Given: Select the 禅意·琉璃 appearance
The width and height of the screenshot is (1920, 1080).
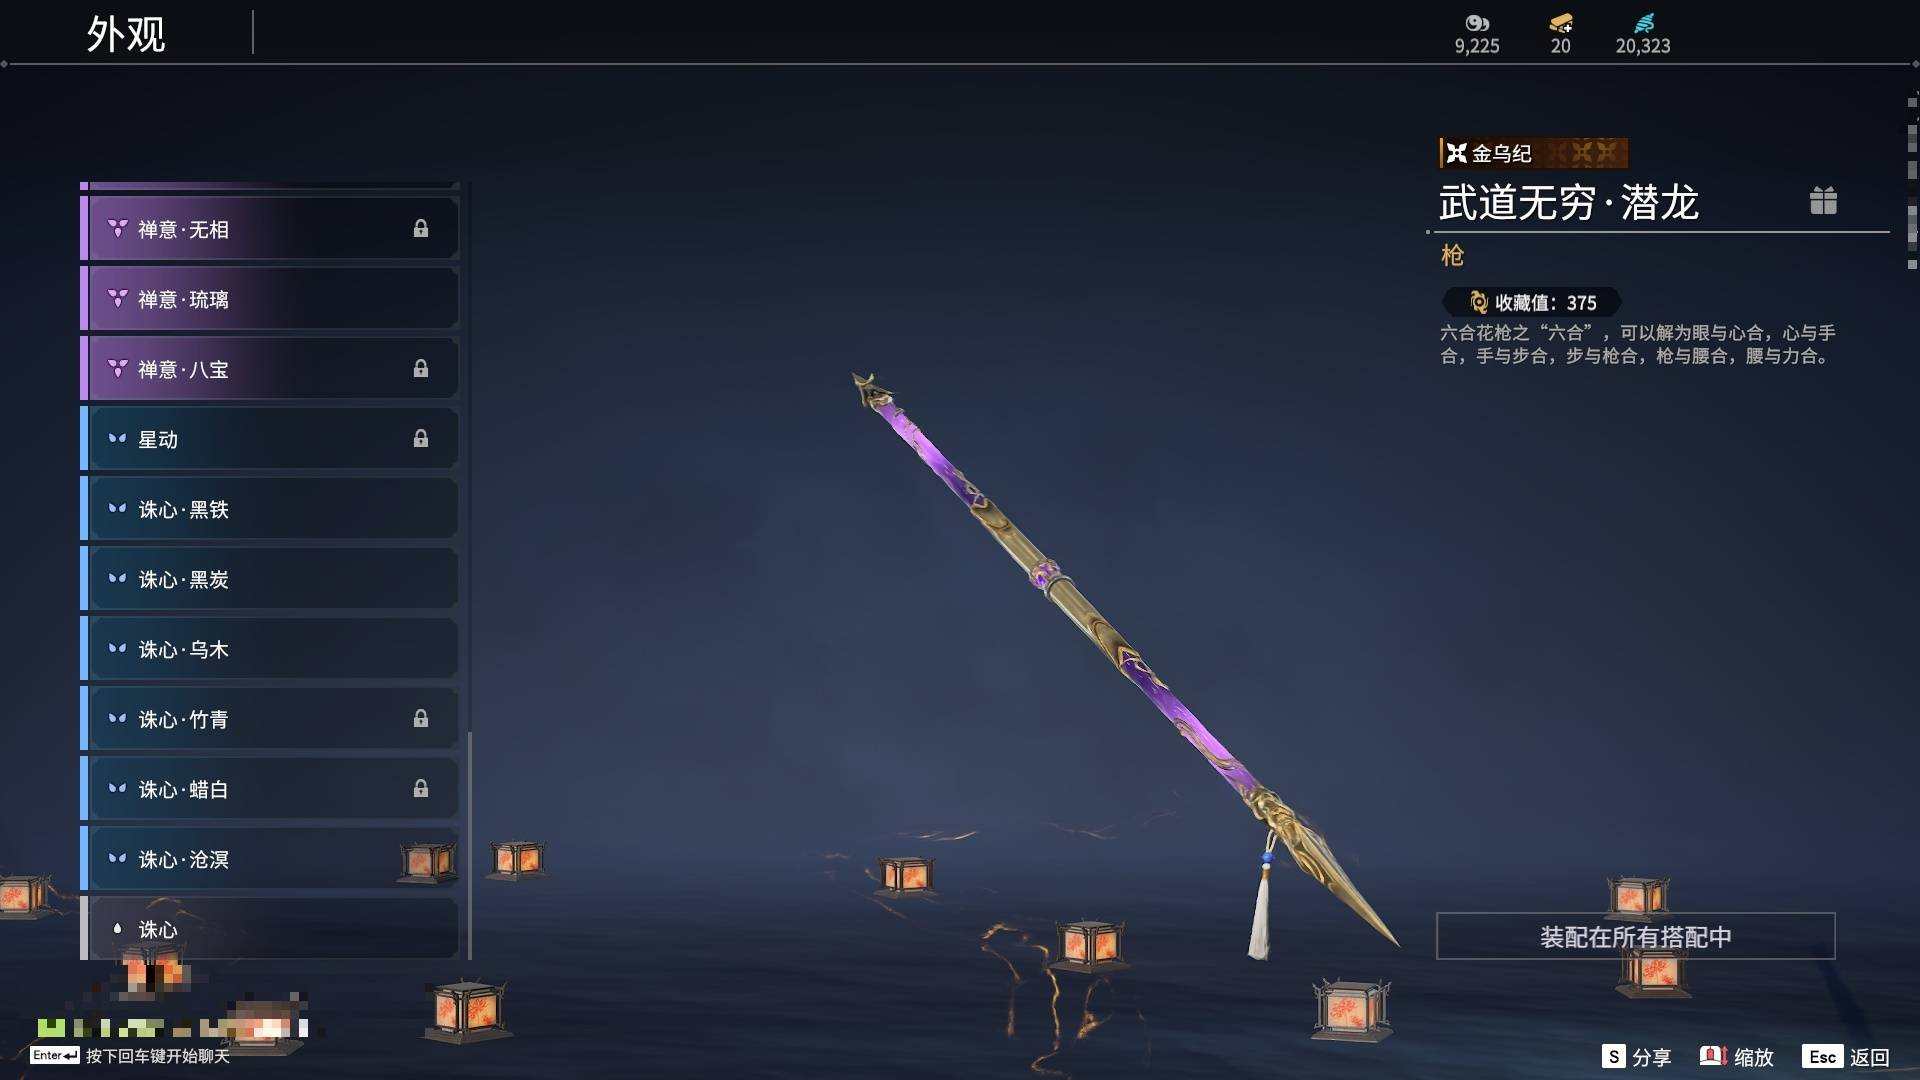Looking at the screenshot, I should 270,299.
